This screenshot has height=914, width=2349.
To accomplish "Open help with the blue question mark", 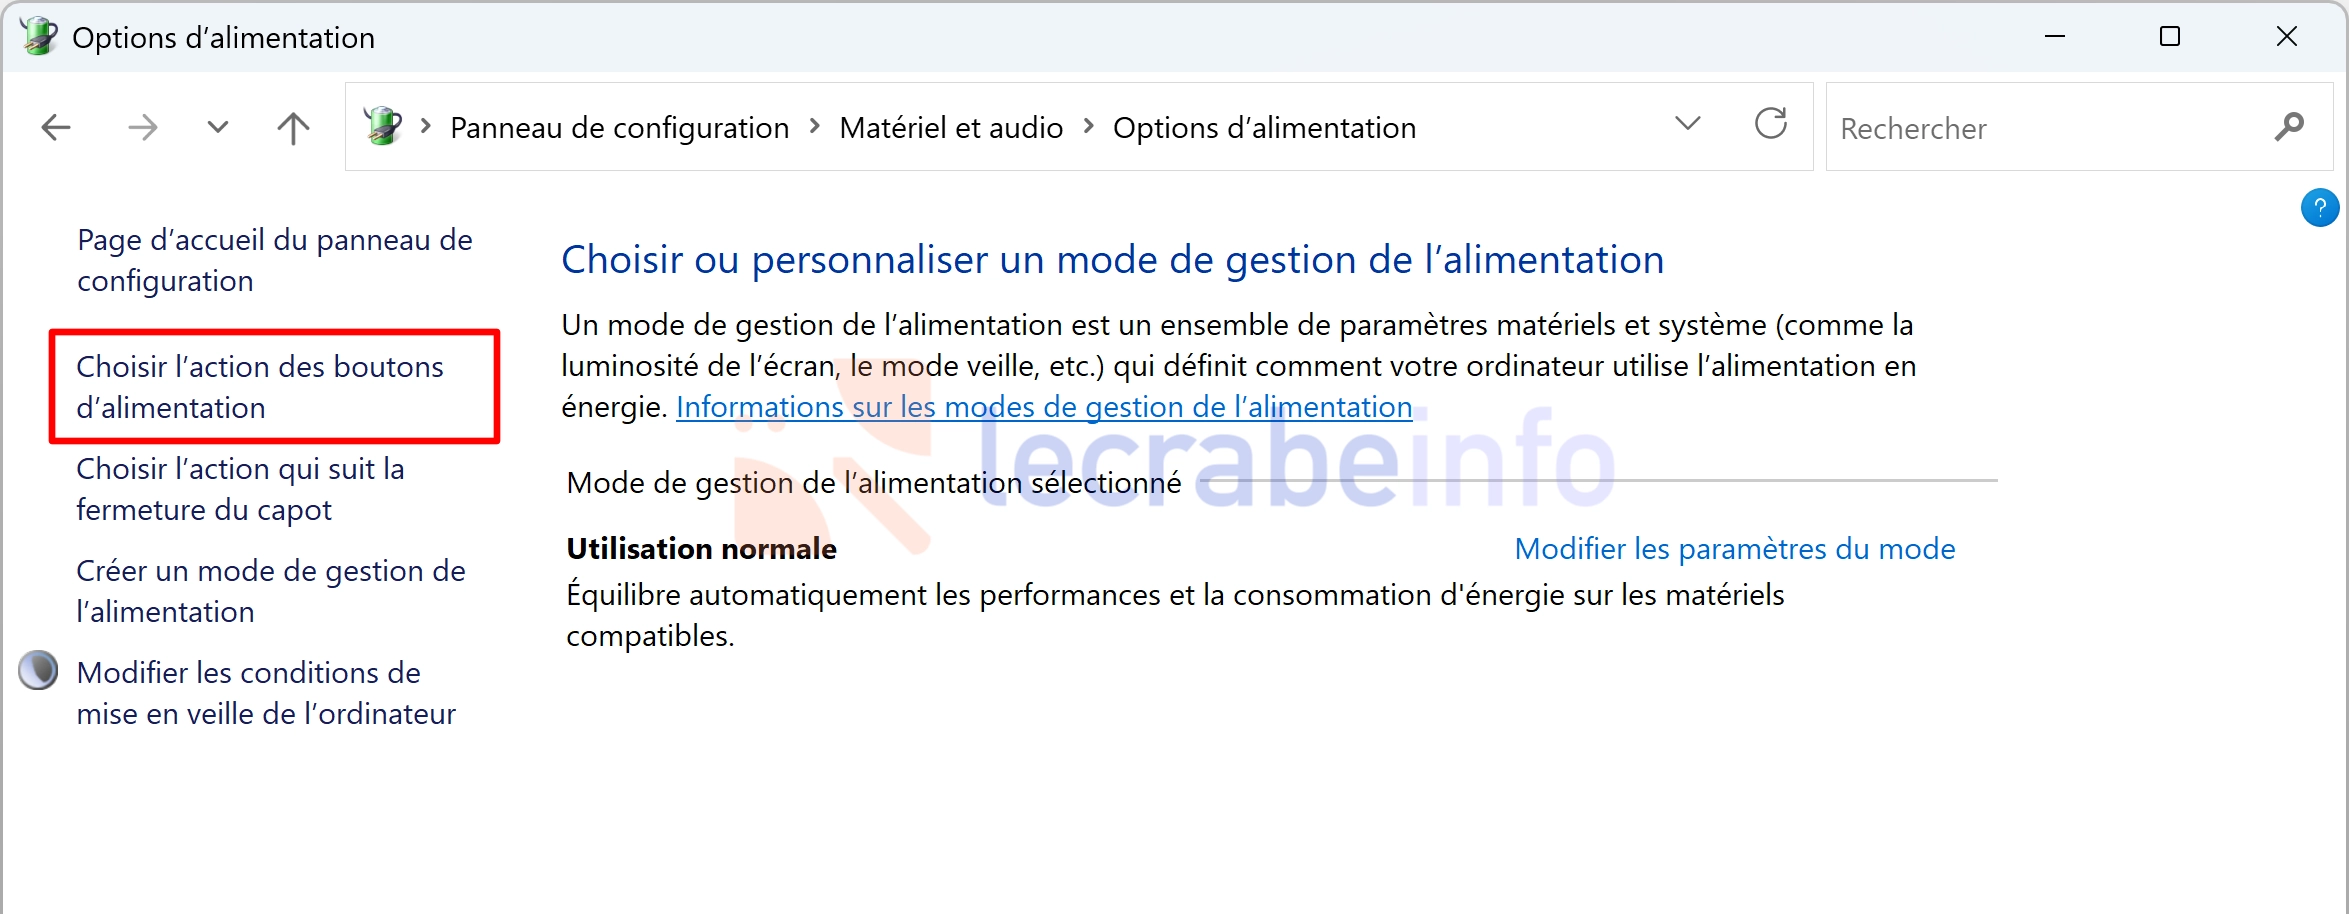I will pyautogui.click(x=2319, y=208).
